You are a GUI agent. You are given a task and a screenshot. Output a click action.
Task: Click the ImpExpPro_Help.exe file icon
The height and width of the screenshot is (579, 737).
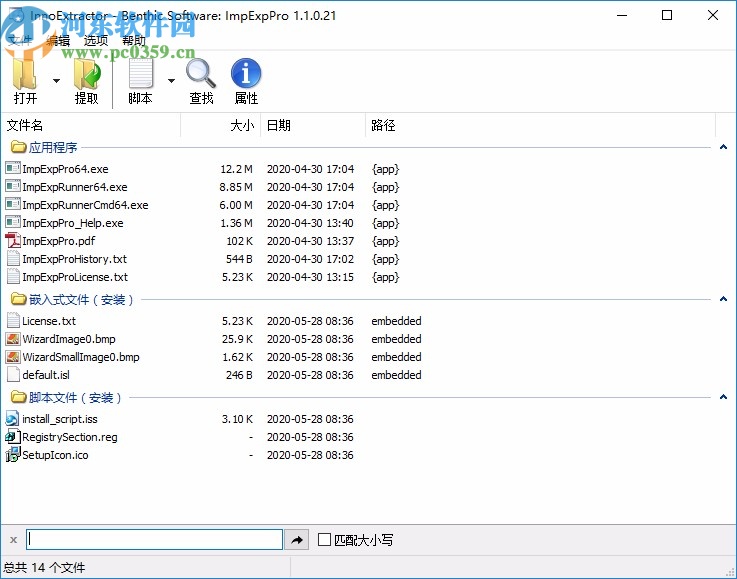[13, 222]
